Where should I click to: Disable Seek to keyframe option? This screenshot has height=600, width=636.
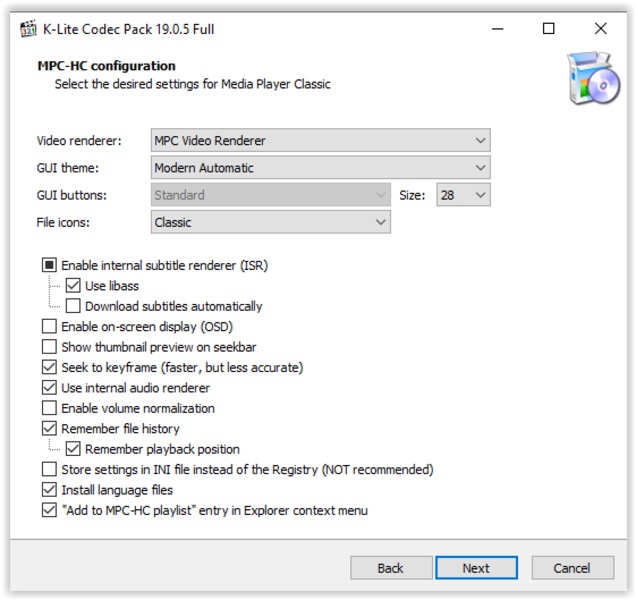click(49, 367)
